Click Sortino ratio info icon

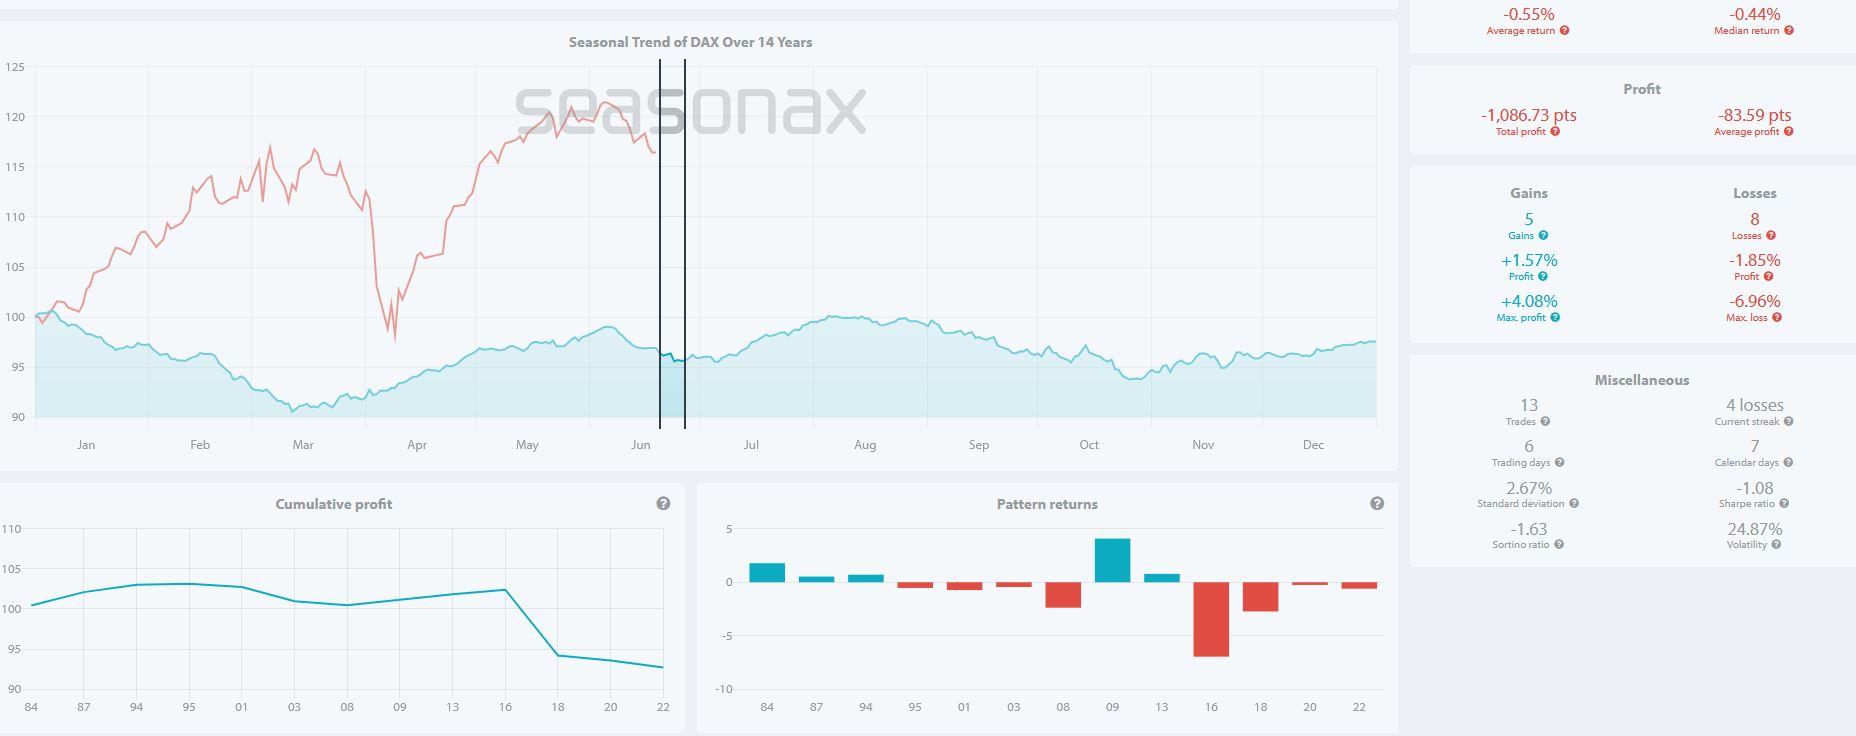point(1559,545)
